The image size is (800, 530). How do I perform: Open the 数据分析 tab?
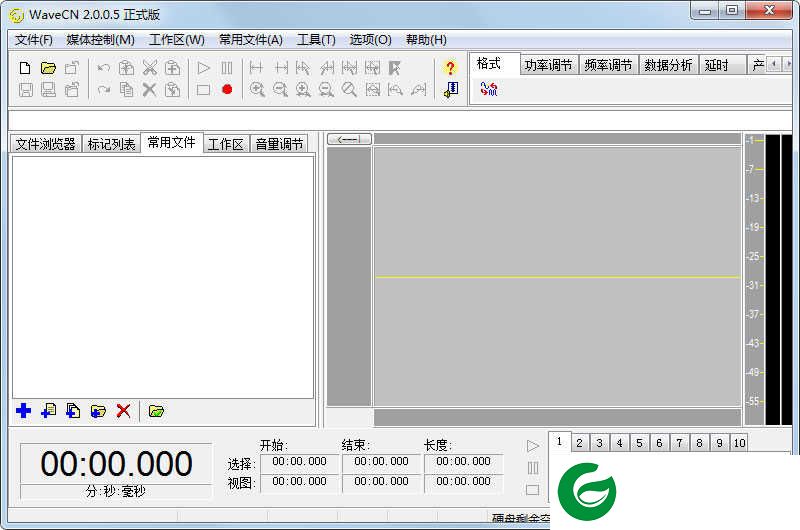click(668, 65)
